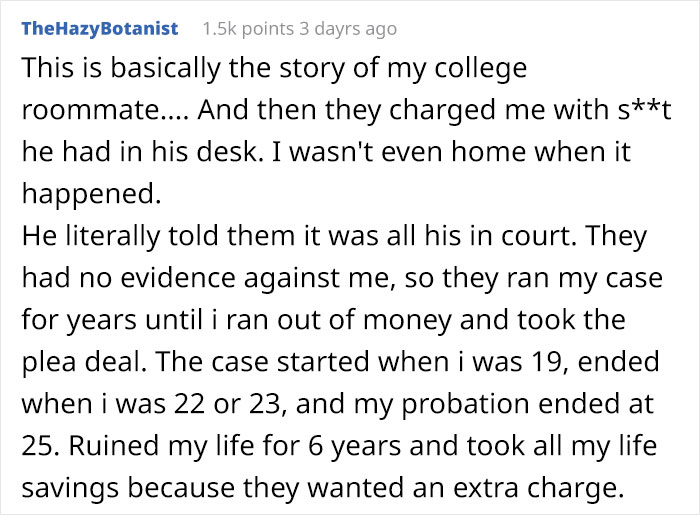Open TheHazyBotanist user profile link
The height and width of the screenshot is (515, 700).
(x=99, y=28)
